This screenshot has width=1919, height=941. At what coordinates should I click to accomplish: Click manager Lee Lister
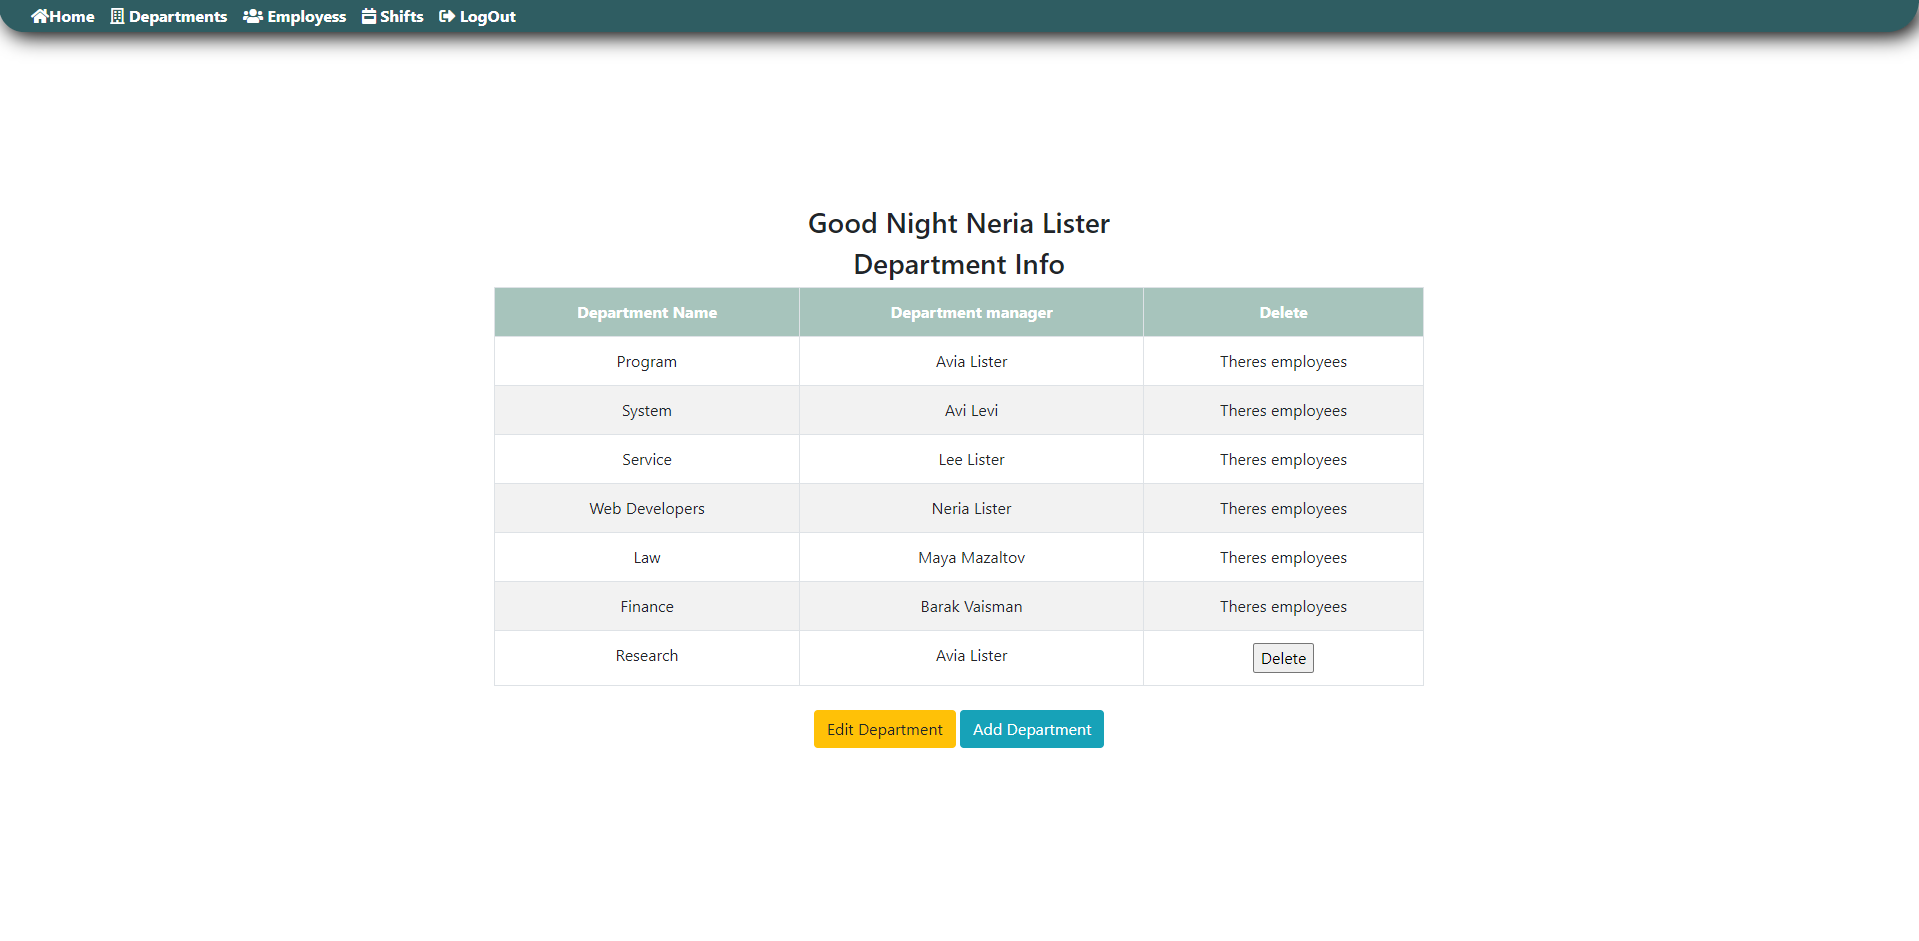971,459
